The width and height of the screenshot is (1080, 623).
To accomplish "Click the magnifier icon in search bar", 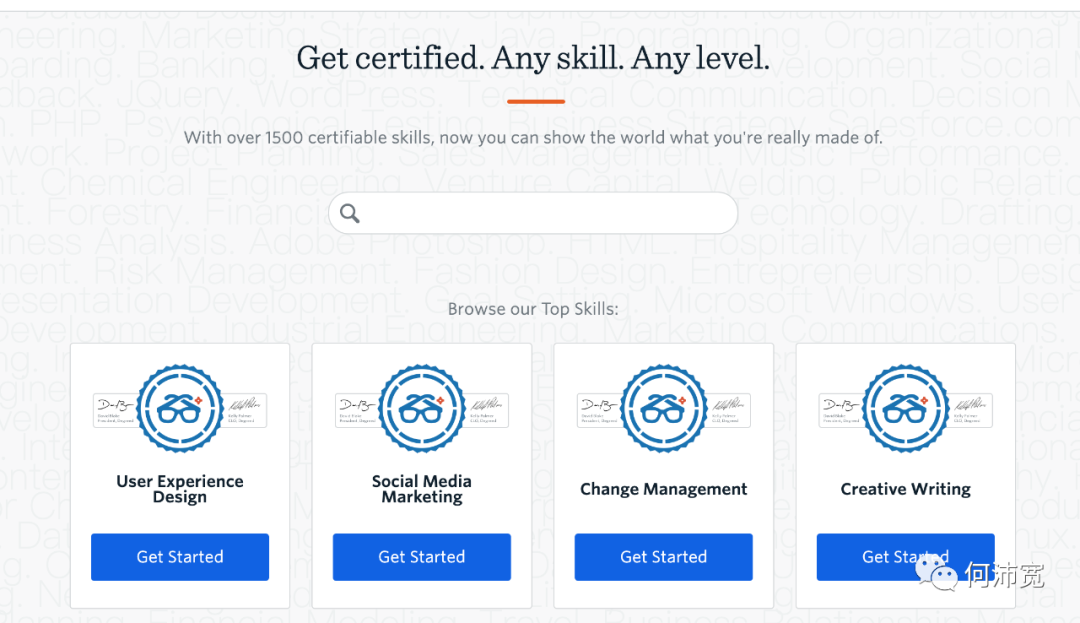I will [x=350, y=213].
